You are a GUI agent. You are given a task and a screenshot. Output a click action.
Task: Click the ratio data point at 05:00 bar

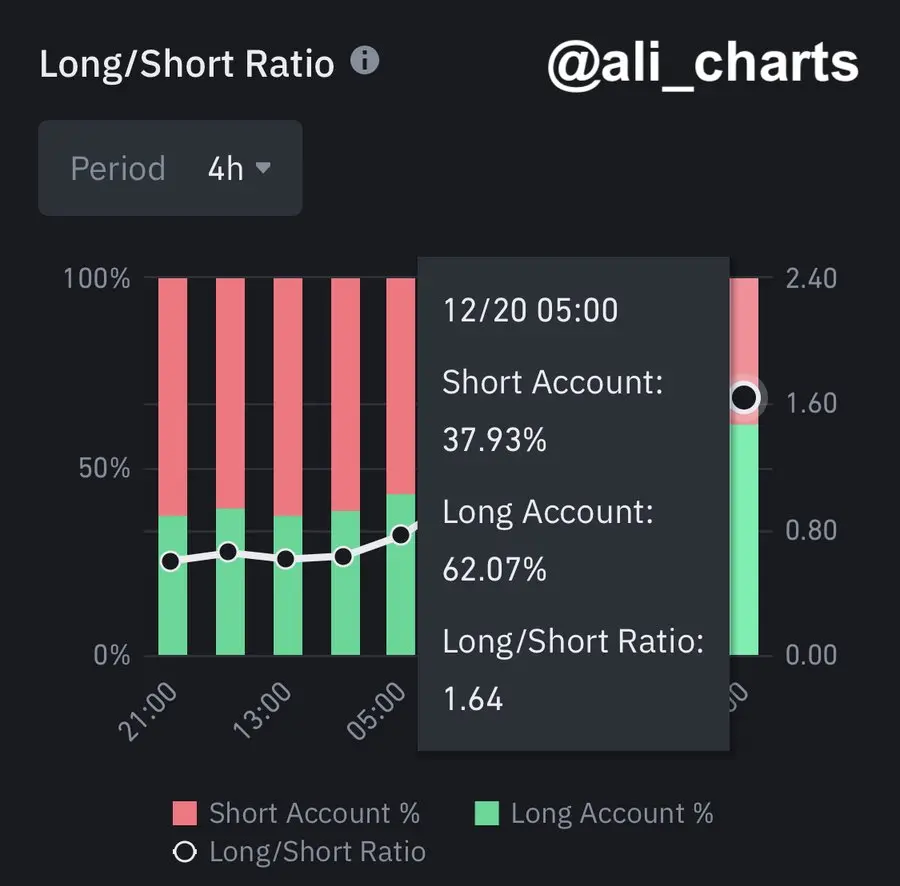pos(401,535)
